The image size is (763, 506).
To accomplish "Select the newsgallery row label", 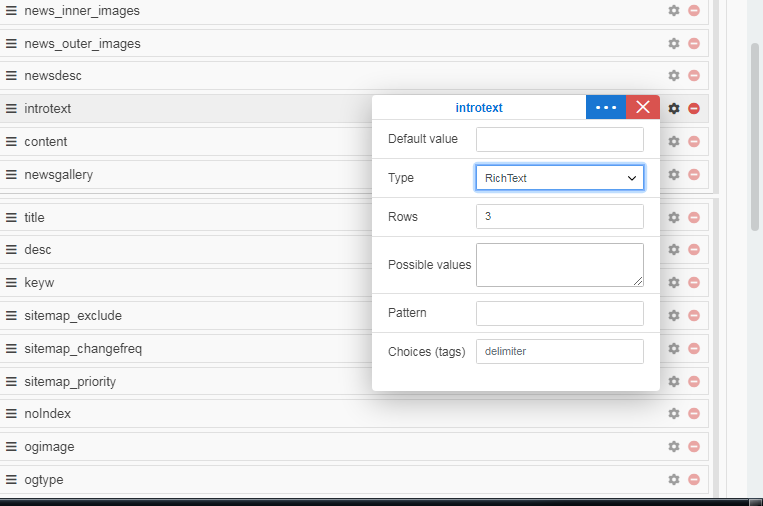I will point(58,175).
